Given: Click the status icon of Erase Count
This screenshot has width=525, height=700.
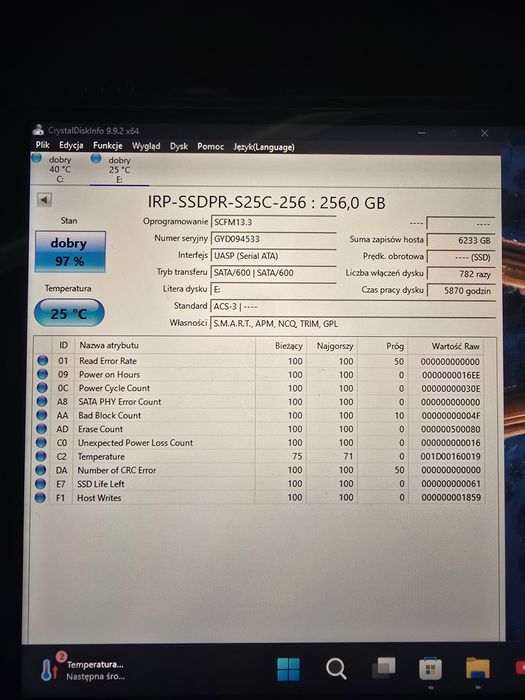Looking at the screenshot, I should coord(42,429).
